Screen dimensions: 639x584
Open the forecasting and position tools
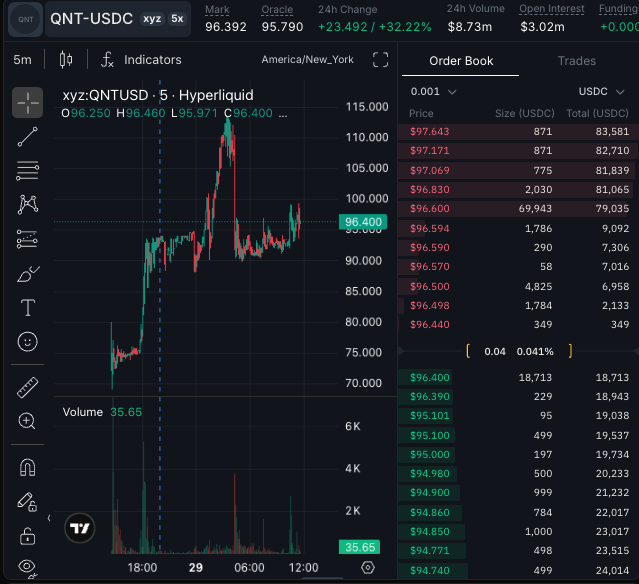point(27,239)
